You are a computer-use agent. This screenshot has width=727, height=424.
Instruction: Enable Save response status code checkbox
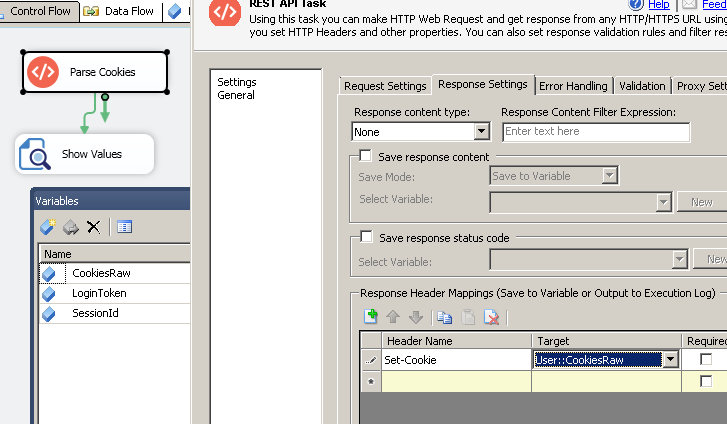[x=366, y=237]
